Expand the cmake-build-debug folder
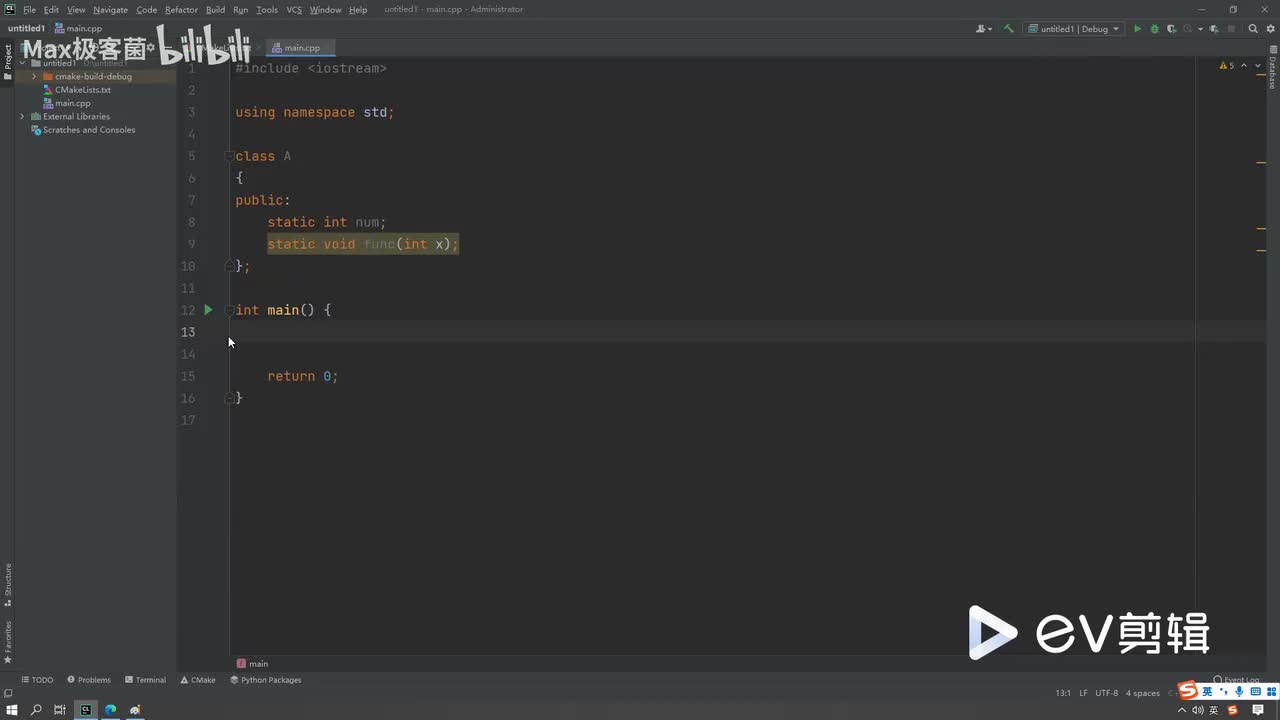Image resolution: width=1280 pixels, height=720 pixels. point(34,76)
